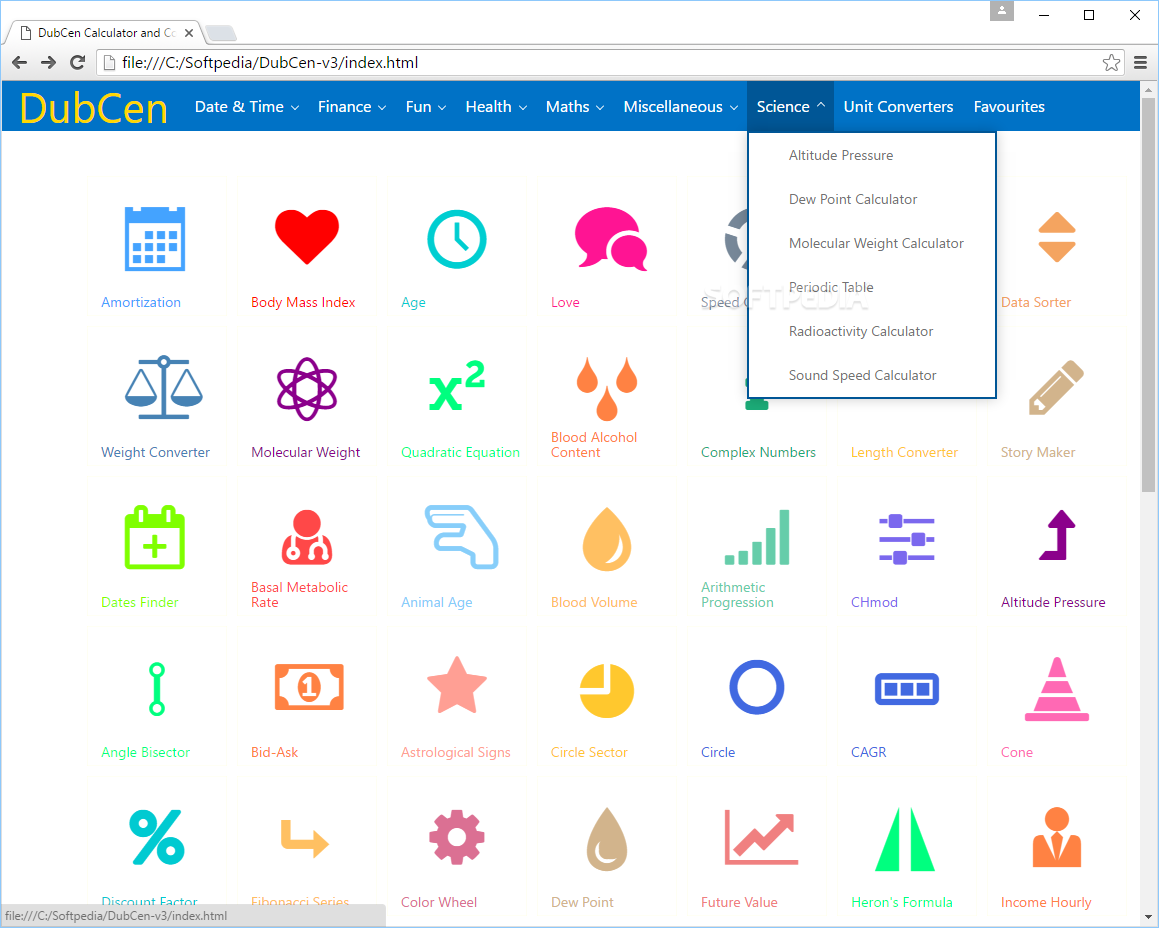This screenshot has height=928, width=1159.
Task: Click the CHmod sliders icon
Action: [906, 539]
